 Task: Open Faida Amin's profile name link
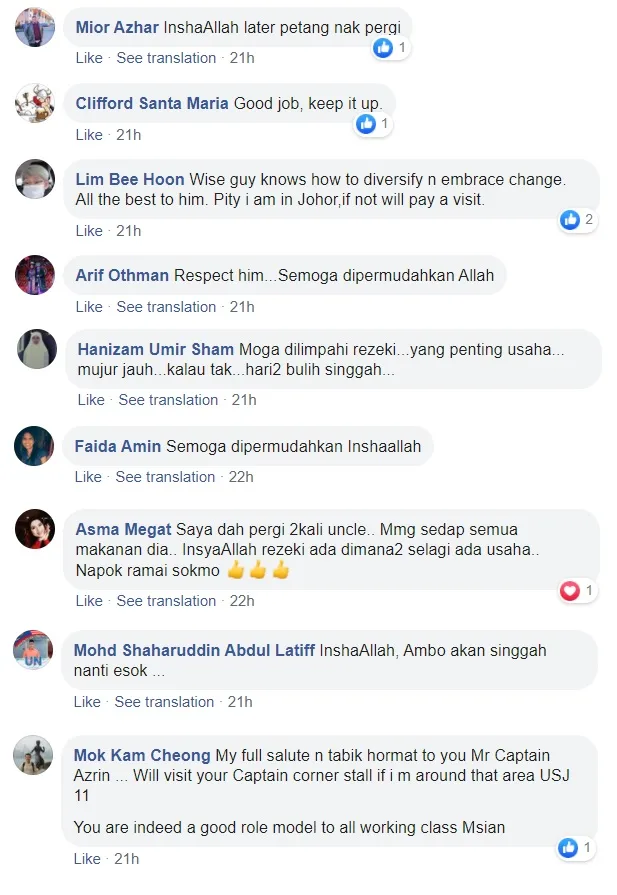point(118,446)
